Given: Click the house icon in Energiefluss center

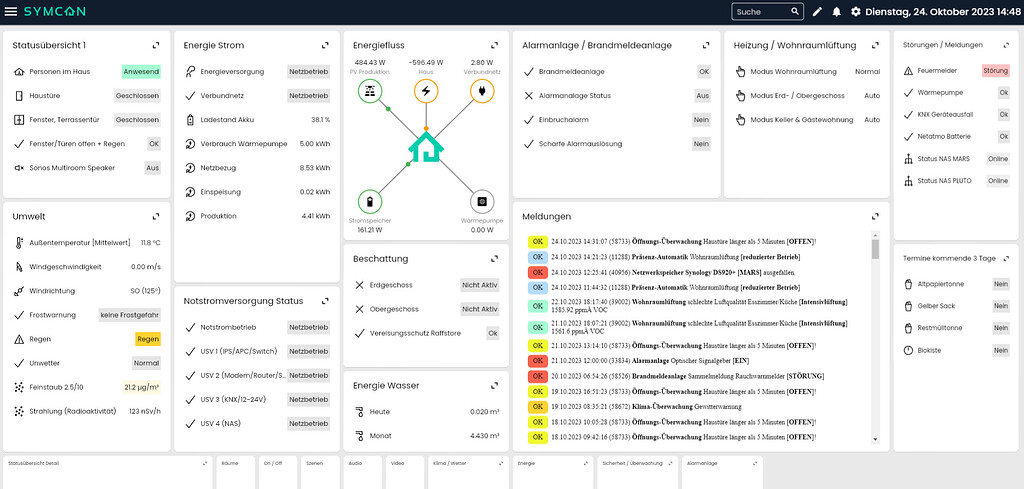Looking at the screenshot, I should [426, 150].
